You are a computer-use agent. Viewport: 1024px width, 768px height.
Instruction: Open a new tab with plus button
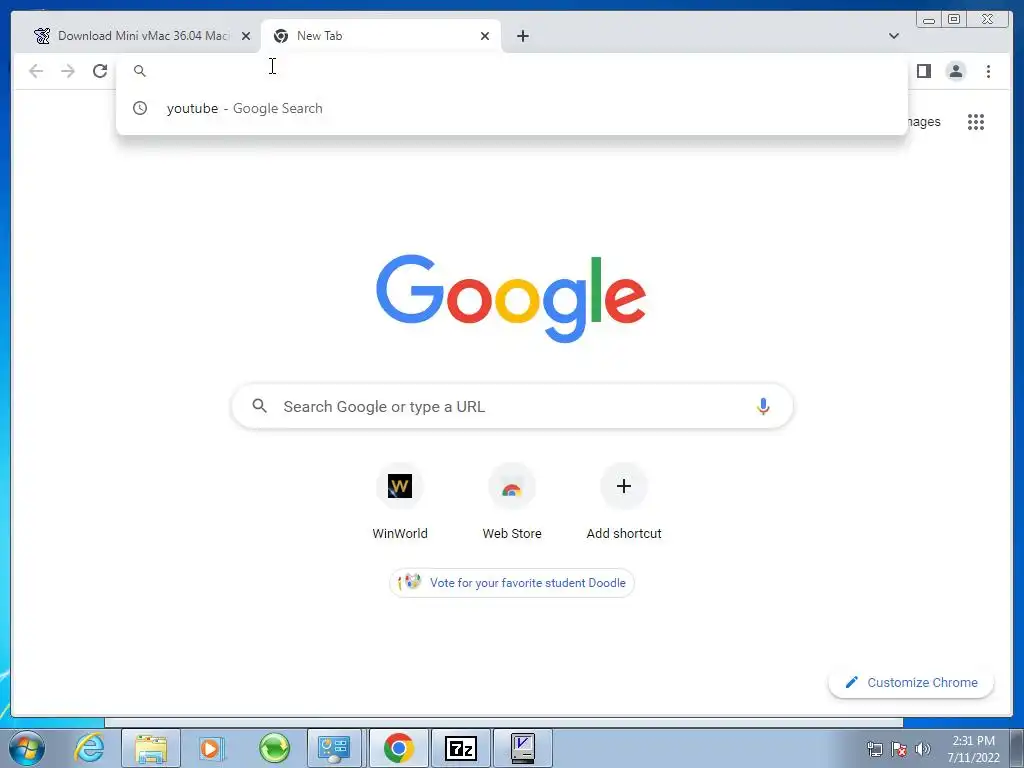(522, 36)
